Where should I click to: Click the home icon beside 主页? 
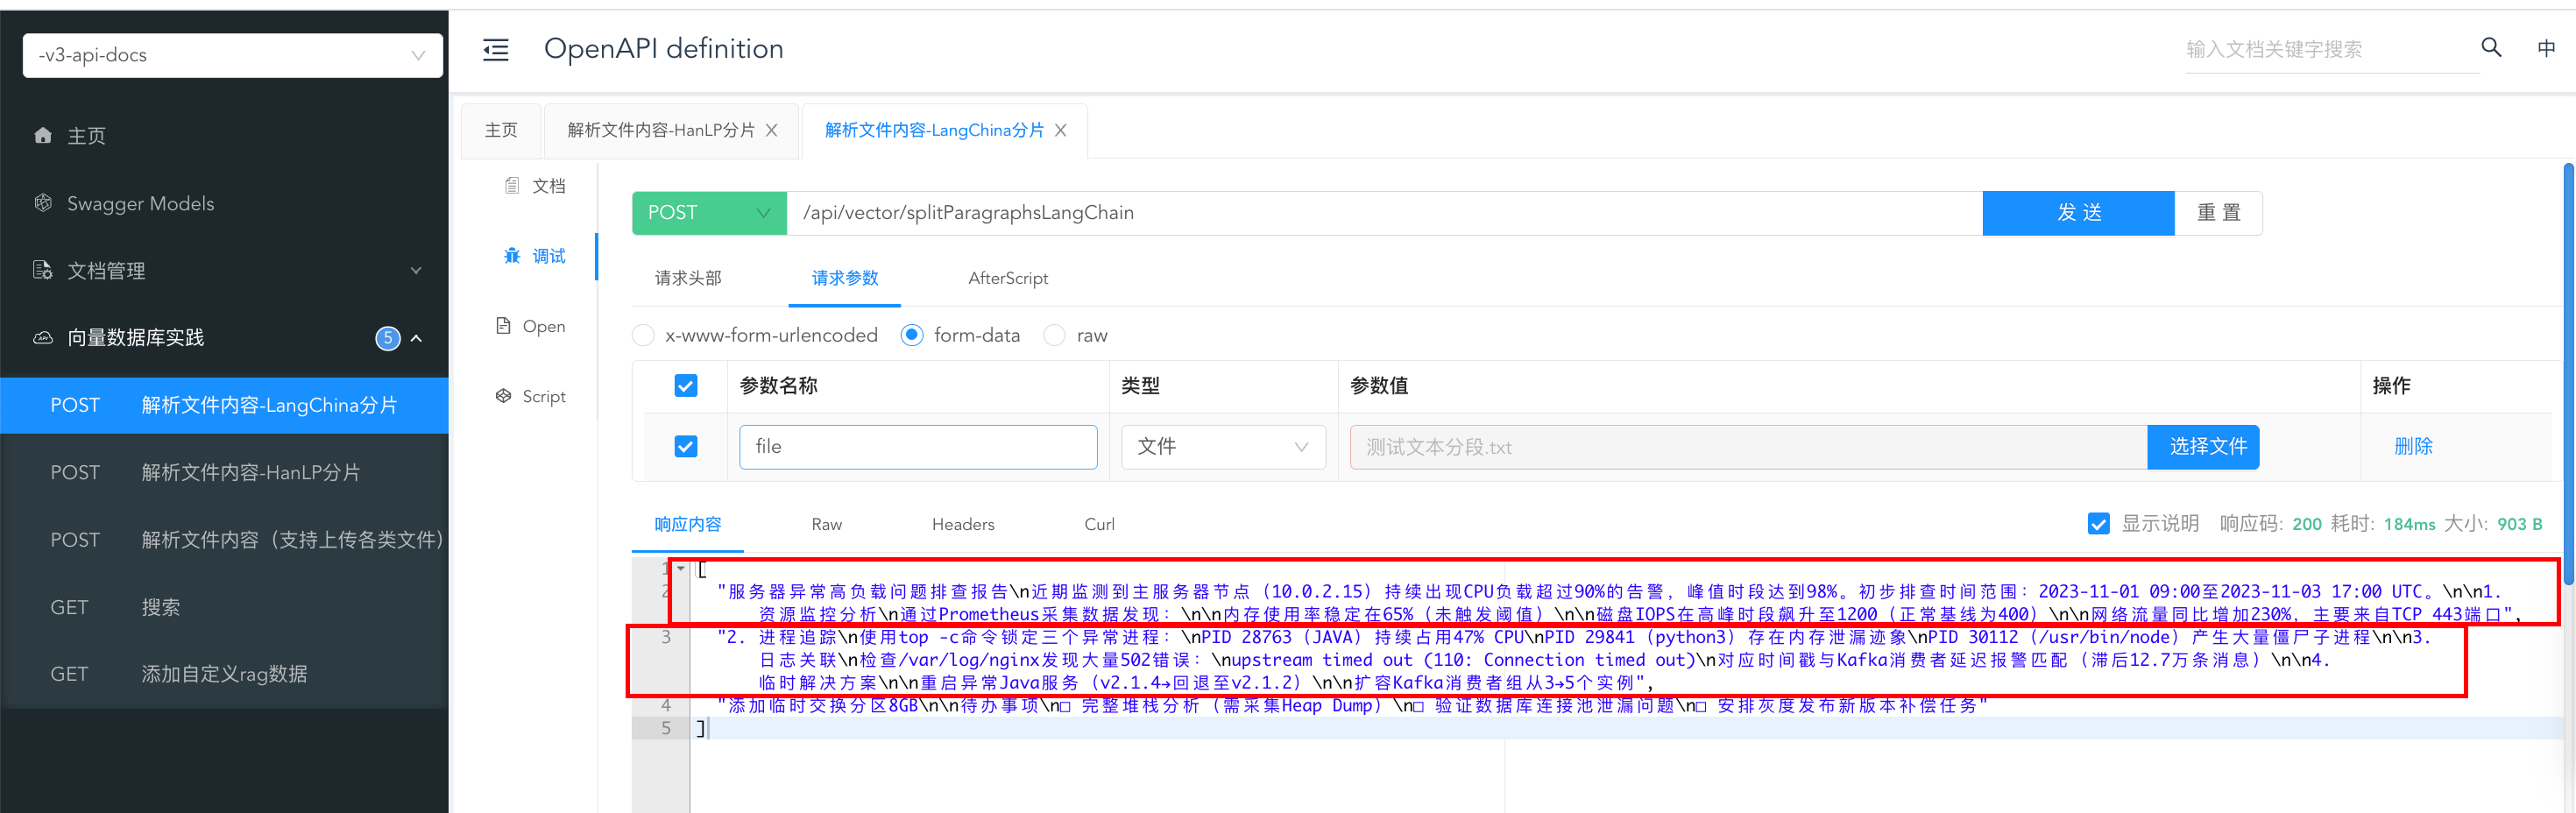click(43, 135)
